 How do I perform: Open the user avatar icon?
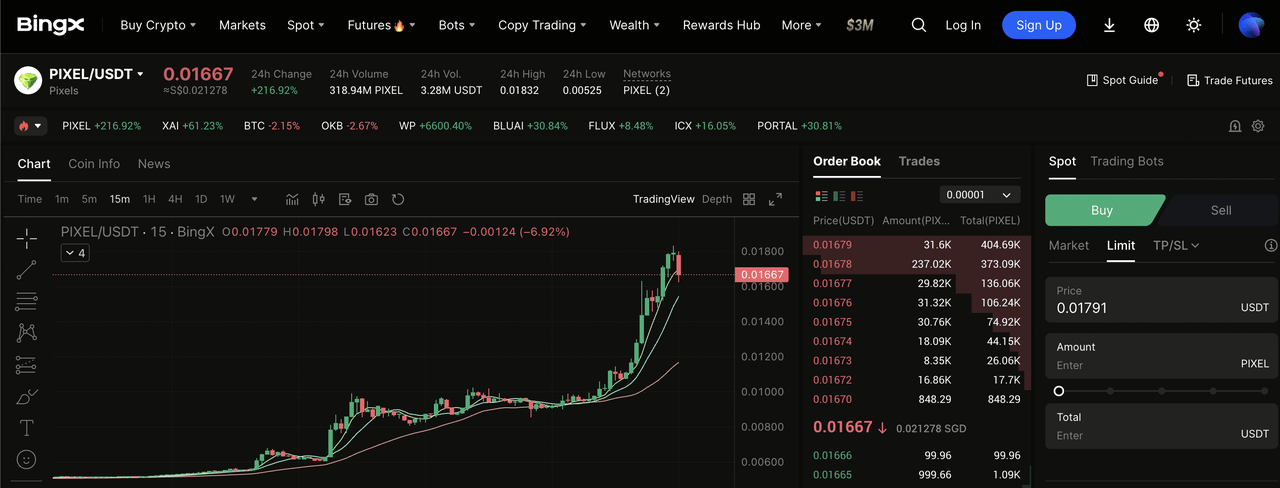coord(1251,25)
